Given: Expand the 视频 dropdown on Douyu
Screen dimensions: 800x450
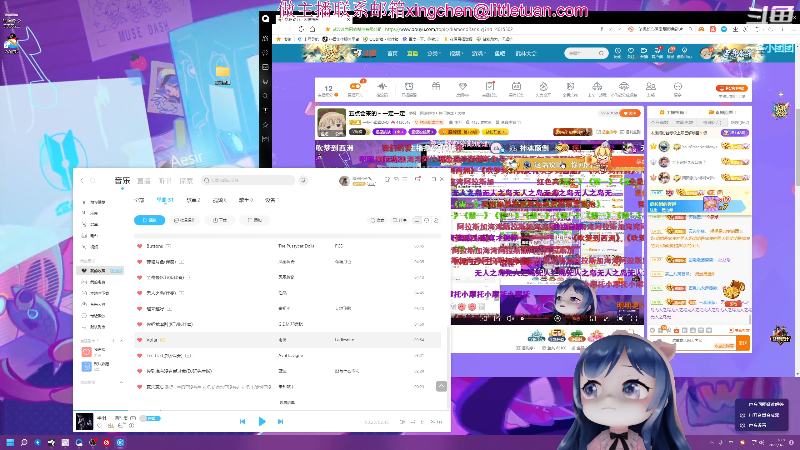Looking at the screenshot, I should click(x=456, y=54).
